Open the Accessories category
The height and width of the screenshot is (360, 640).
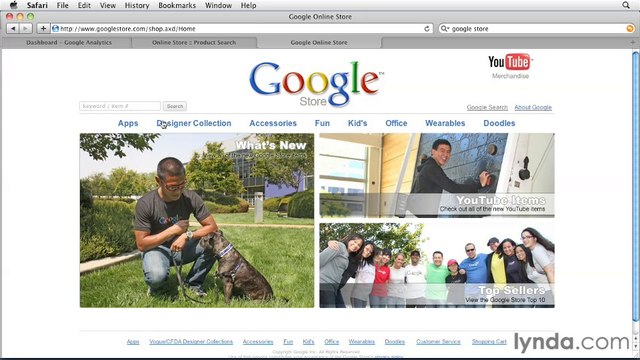[x=273, y=123]
